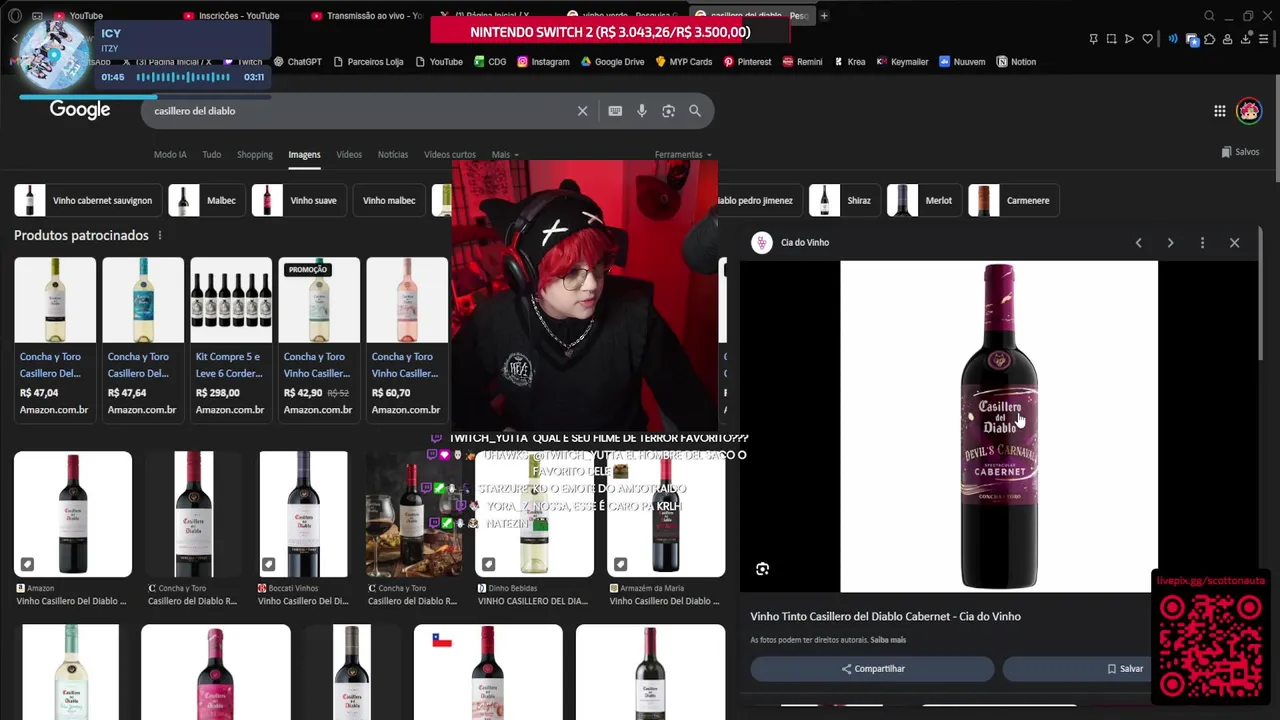Screen dimensions: 1280x720
Task: Open MYP Cards bookmark
Action: tap(684, 62)
